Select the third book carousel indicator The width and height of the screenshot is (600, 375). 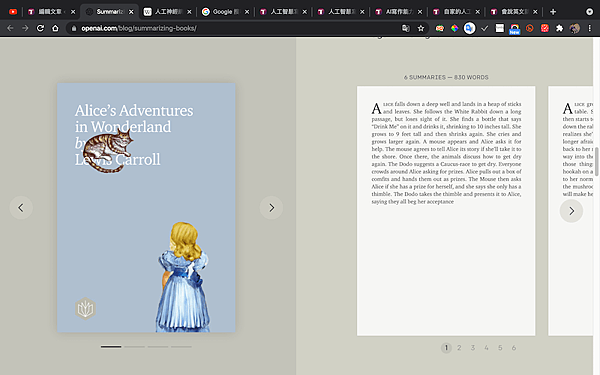[158, 347]
